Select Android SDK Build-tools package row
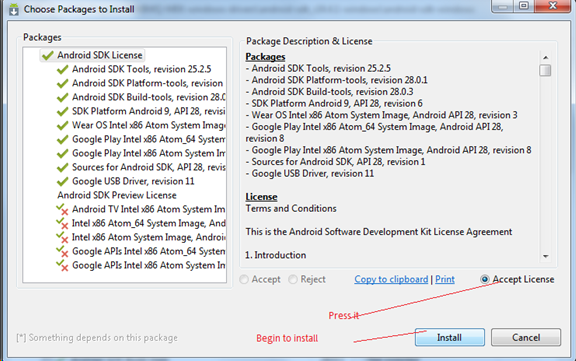Image resolution: width=576 pixels, height=361 pixels. click(149, 97)
